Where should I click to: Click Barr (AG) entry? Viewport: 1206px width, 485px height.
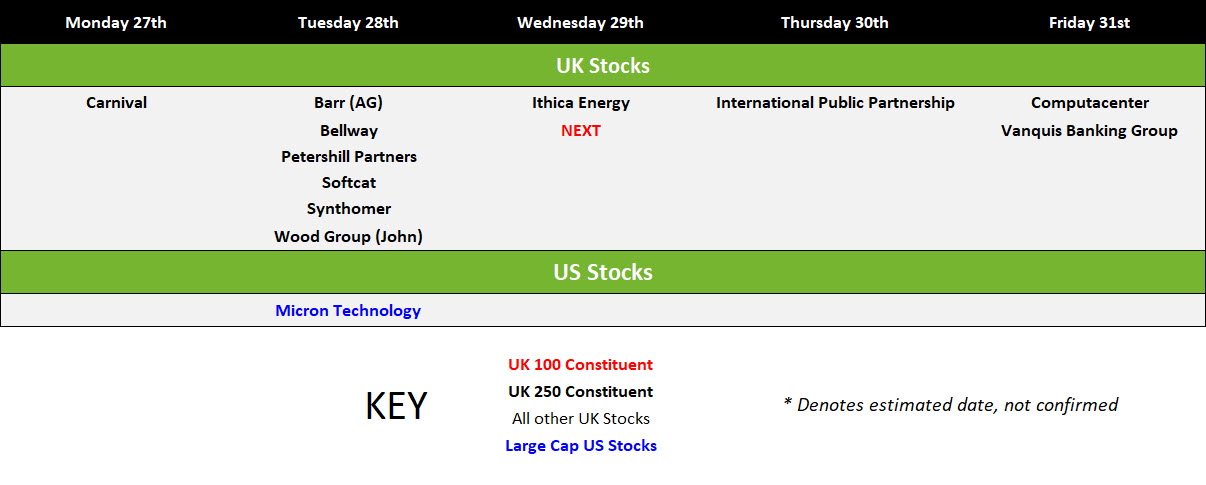348,102
